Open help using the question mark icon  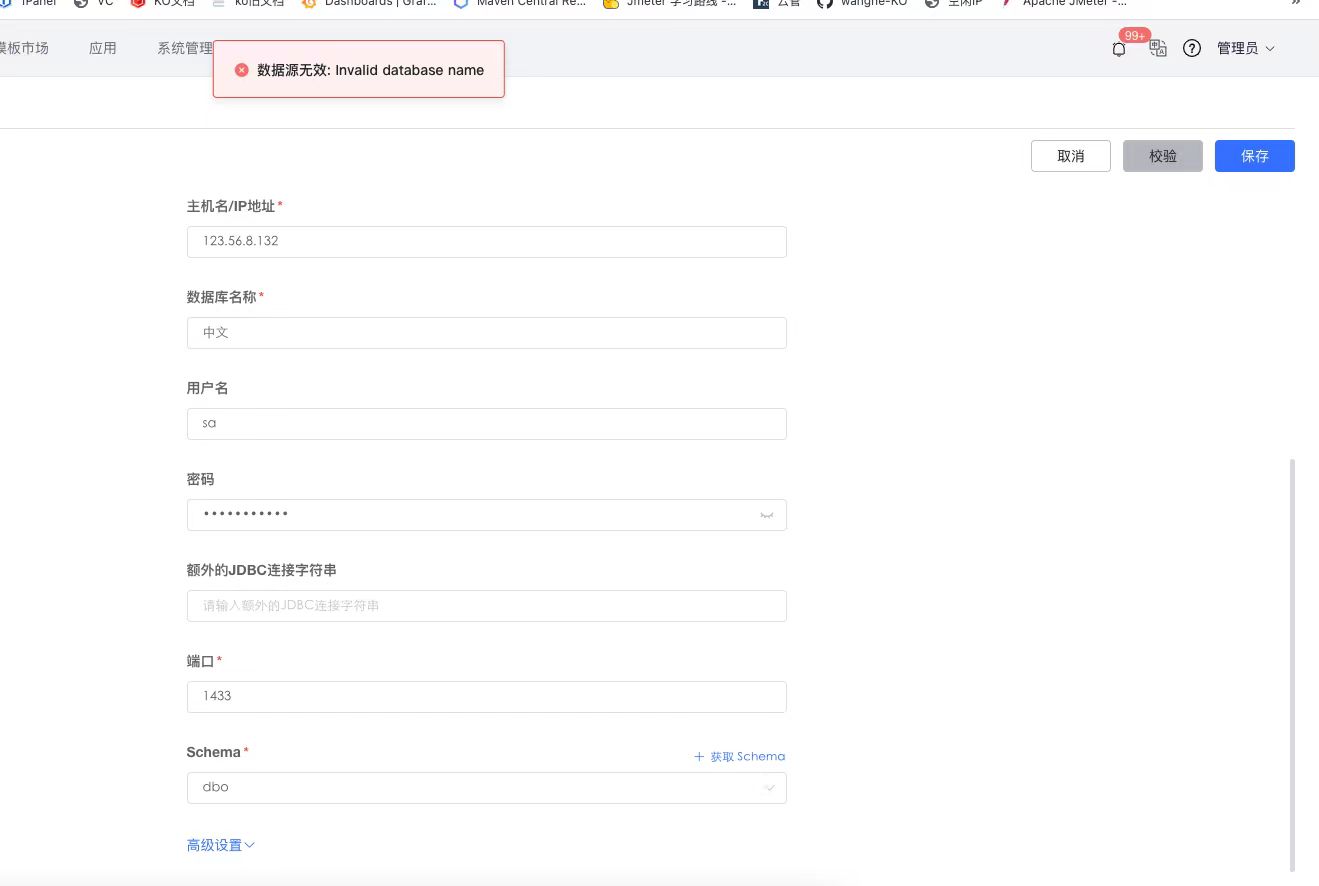1191,48
